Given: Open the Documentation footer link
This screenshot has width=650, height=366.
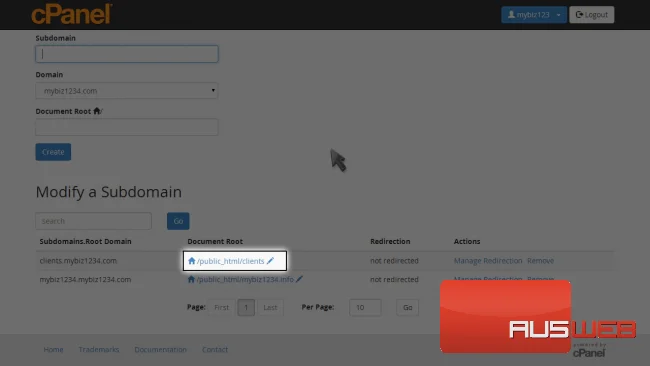Looking at the screenshot, I should coord(160,349).
